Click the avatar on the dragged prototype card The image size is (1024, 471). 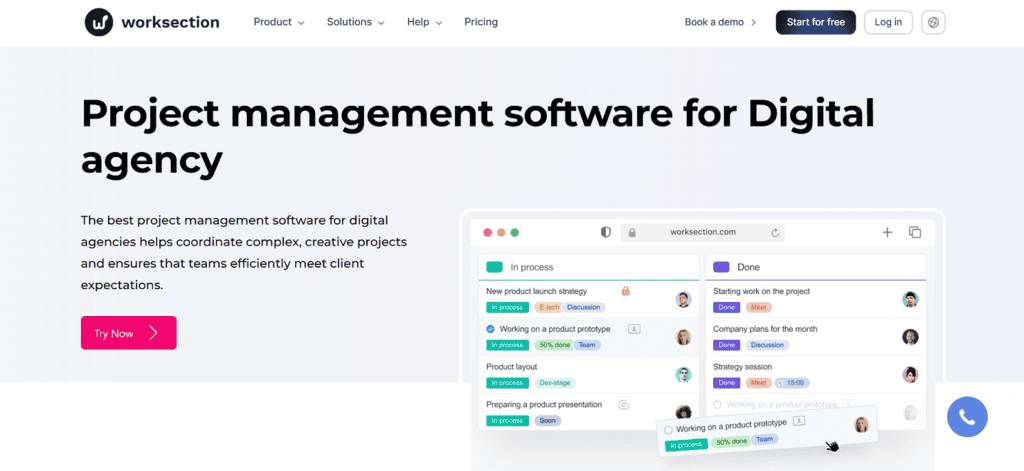point(861,425)
